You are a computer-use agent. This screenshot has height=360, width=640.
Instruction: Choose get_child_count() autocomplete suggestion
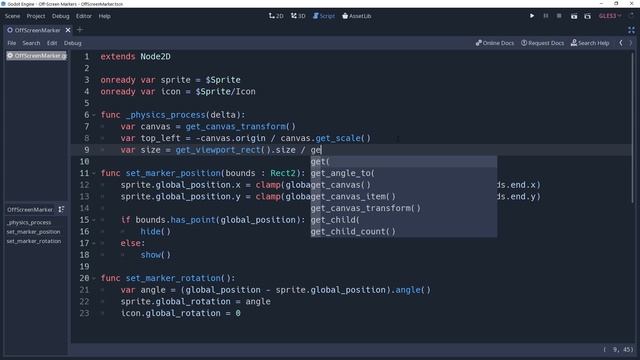[404, 231]
